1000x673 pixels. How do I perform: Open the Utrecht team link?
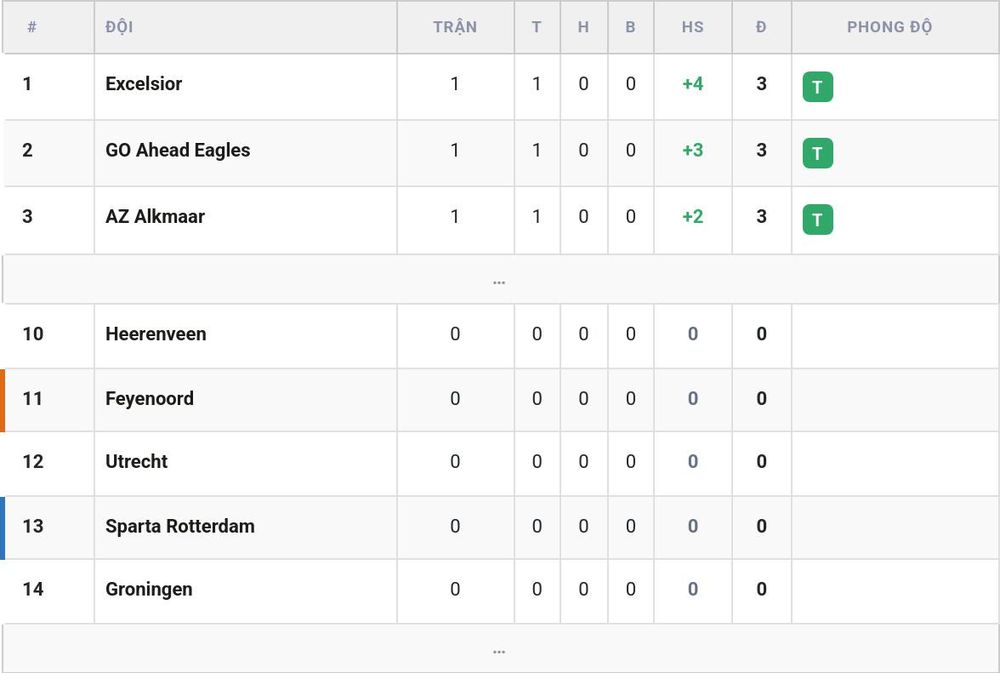point(136,461)
